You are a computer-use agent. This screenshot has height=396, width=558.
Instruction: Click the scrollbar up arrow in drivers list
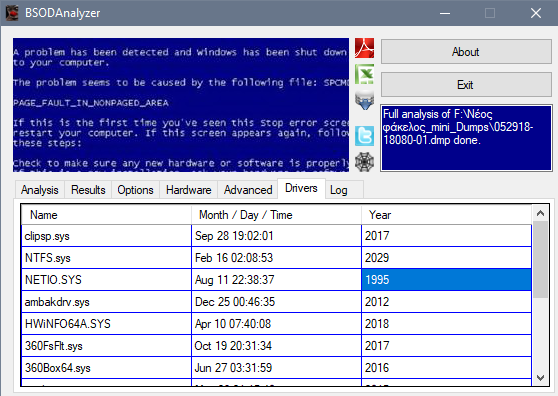pyautogui.click(x=540, y=213)
